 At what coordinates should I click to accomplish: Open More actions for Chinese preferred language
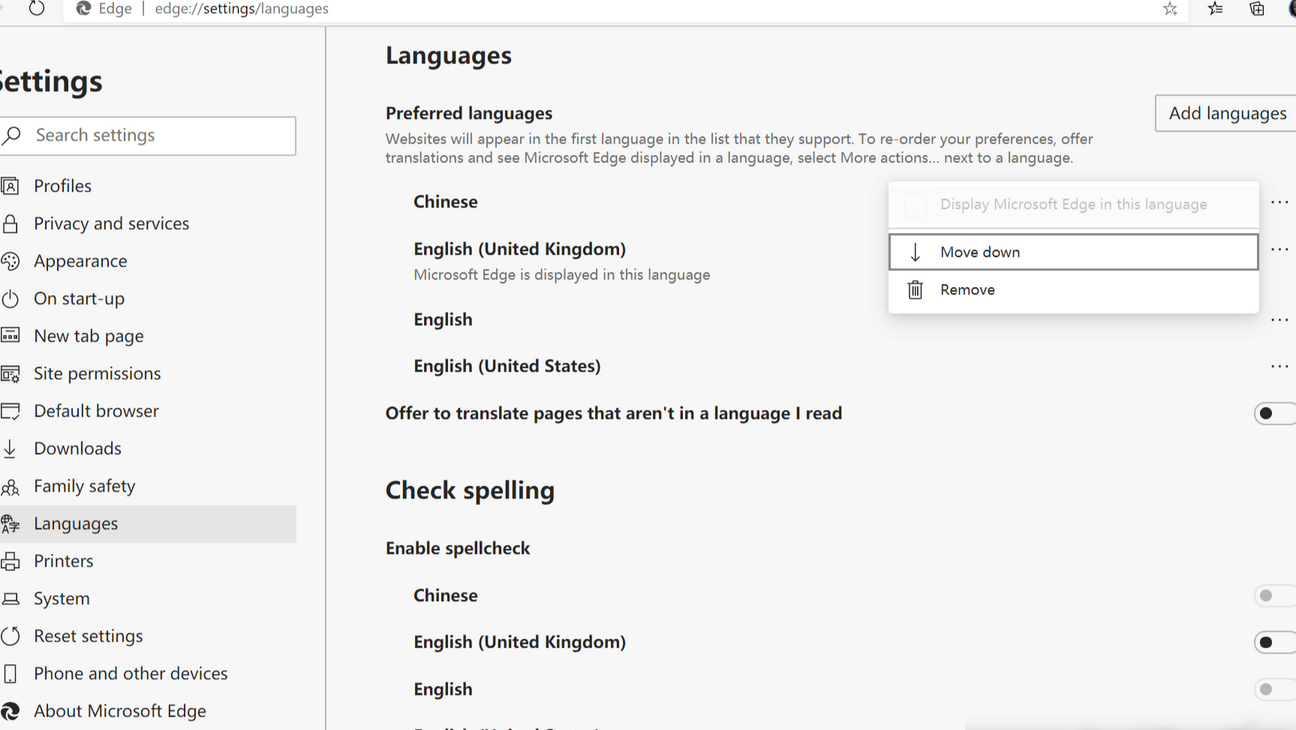pyautogui.click(x=1279, y=202)
